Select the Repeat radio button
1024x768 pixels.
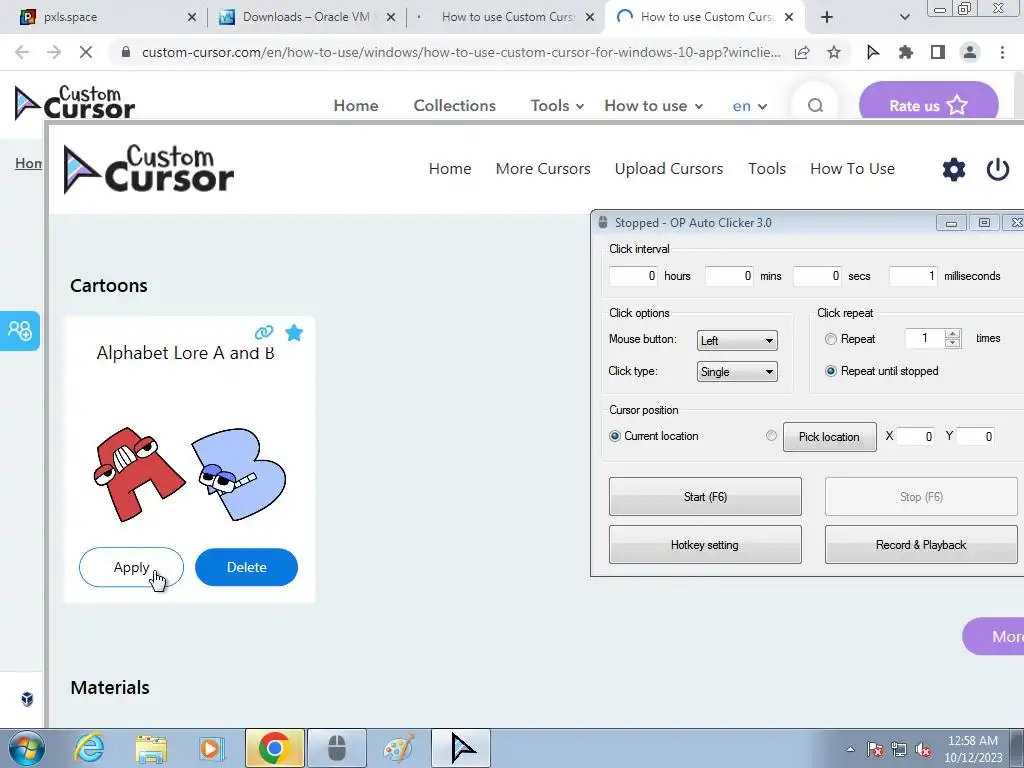[x=830, y=339]
